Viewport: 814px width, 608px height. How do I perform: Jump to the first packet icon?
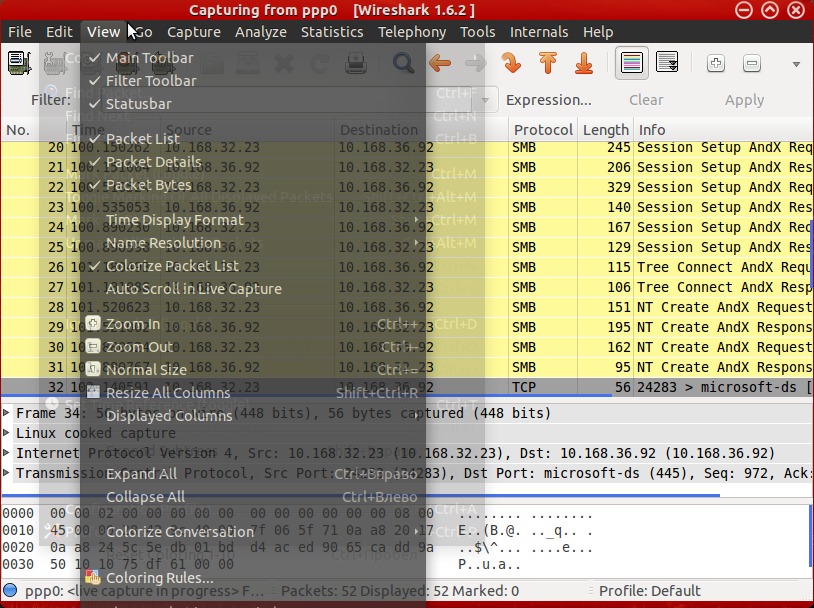[548, 63]
